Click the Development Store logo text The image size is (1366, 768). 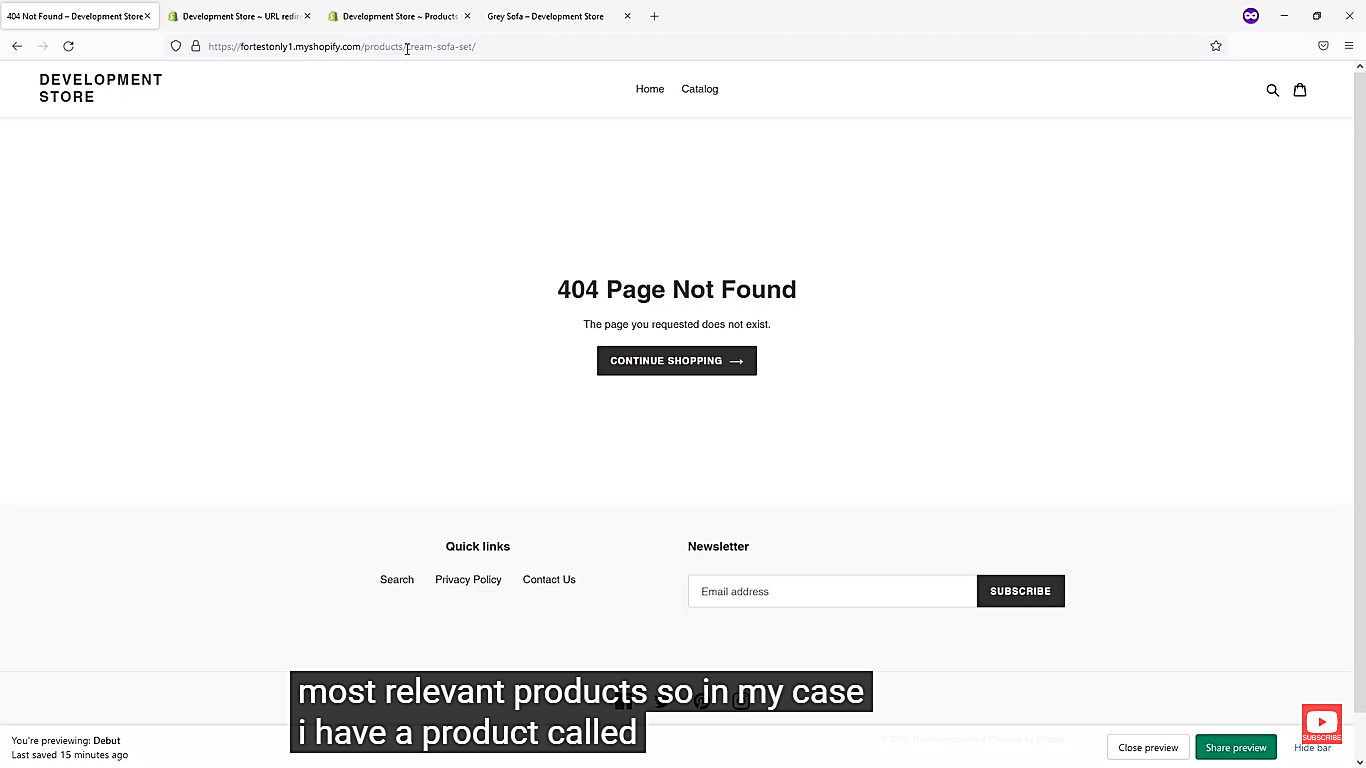(100, 88)
